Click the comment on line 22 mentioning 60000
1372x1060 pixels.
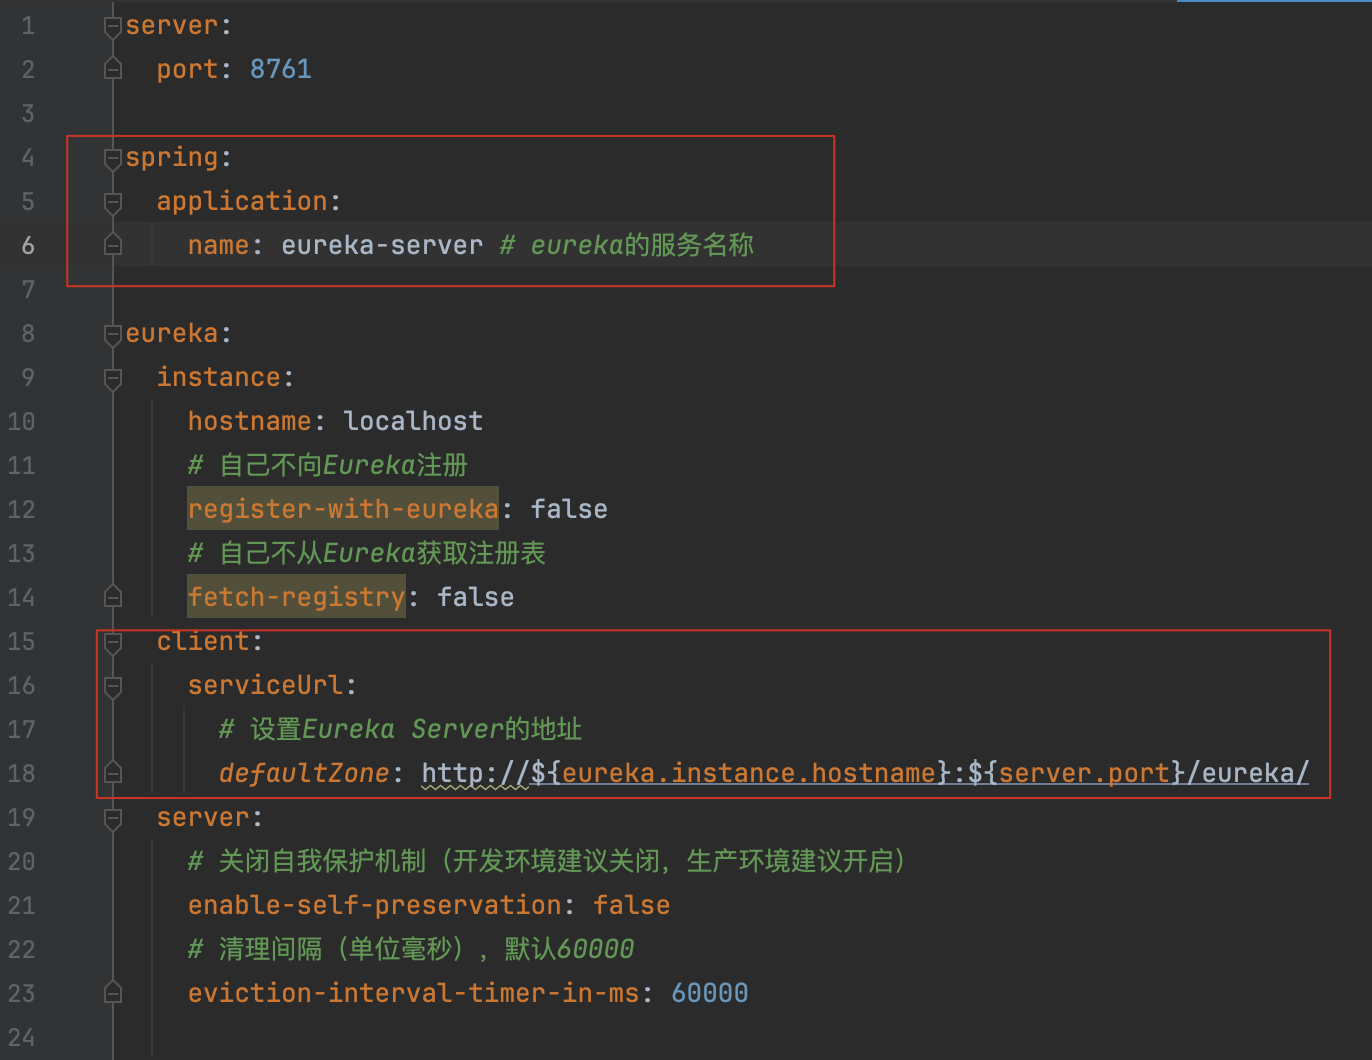(411, 949)
